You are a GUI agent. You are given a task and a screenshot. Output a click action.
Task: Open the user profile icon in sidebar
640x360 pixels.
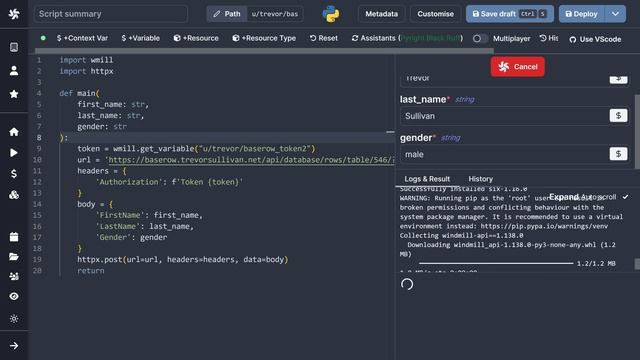click(14, 71)
